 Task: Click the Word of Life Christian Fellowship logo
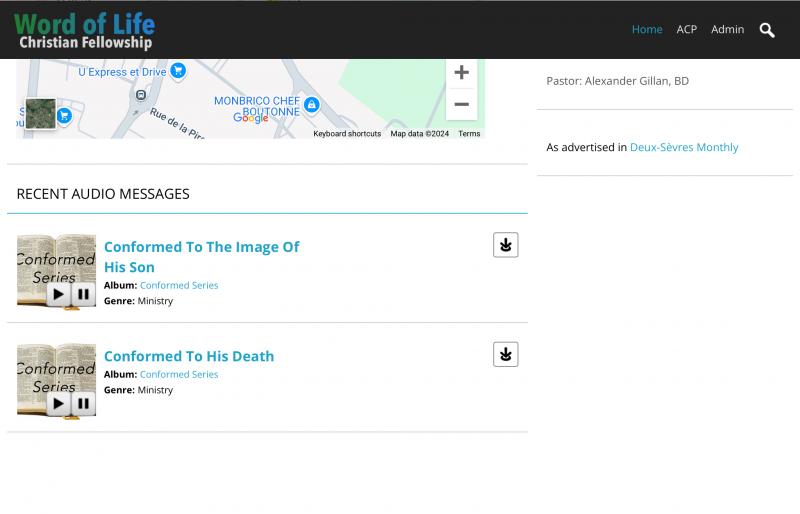(x=85, y=31)
